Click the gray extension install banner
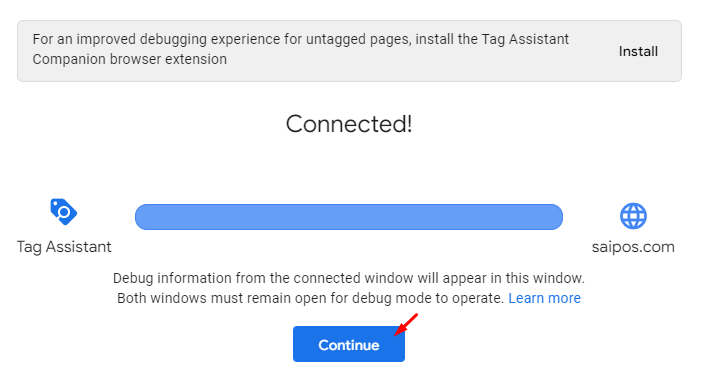This screenshot has height=374, width=703. tap(349, 51)
